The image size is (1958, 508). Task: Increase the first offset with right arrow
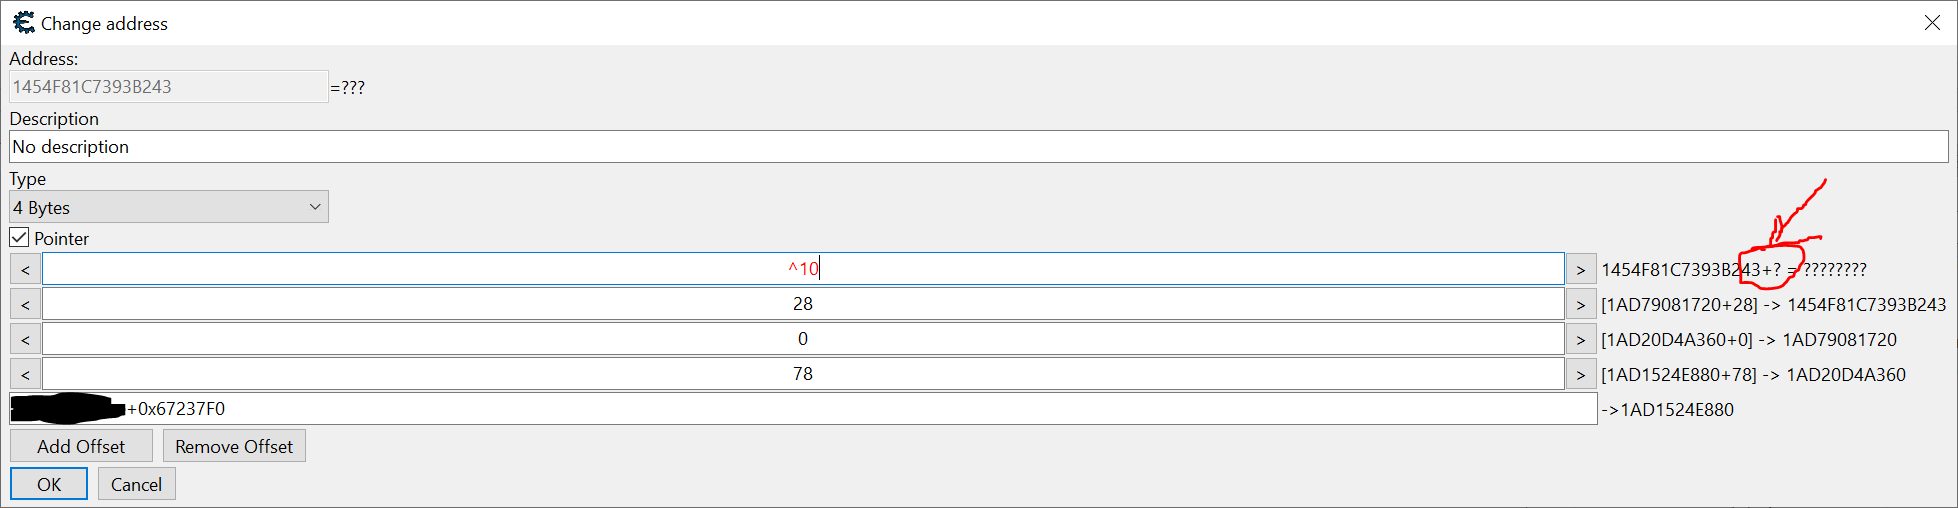(1580, 269)
